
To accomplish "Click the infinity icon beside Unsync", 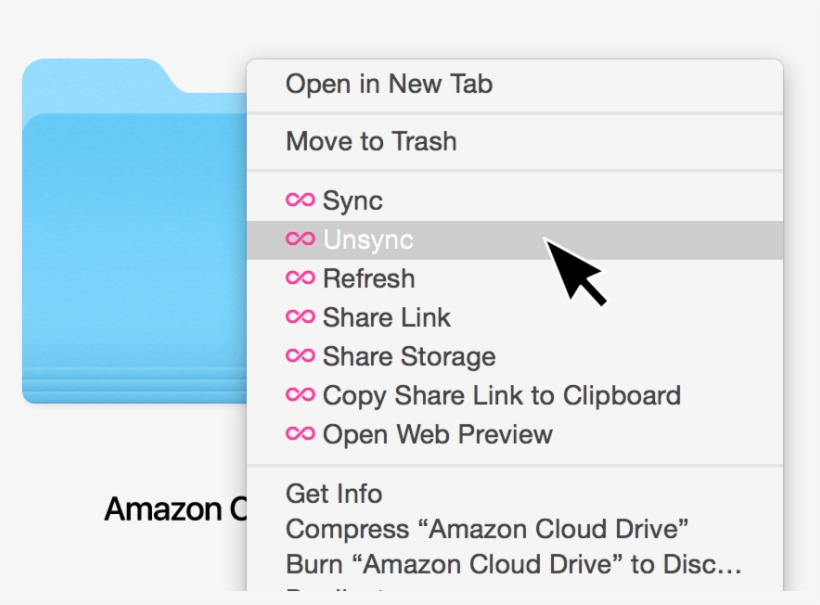I will pos(300,239).
